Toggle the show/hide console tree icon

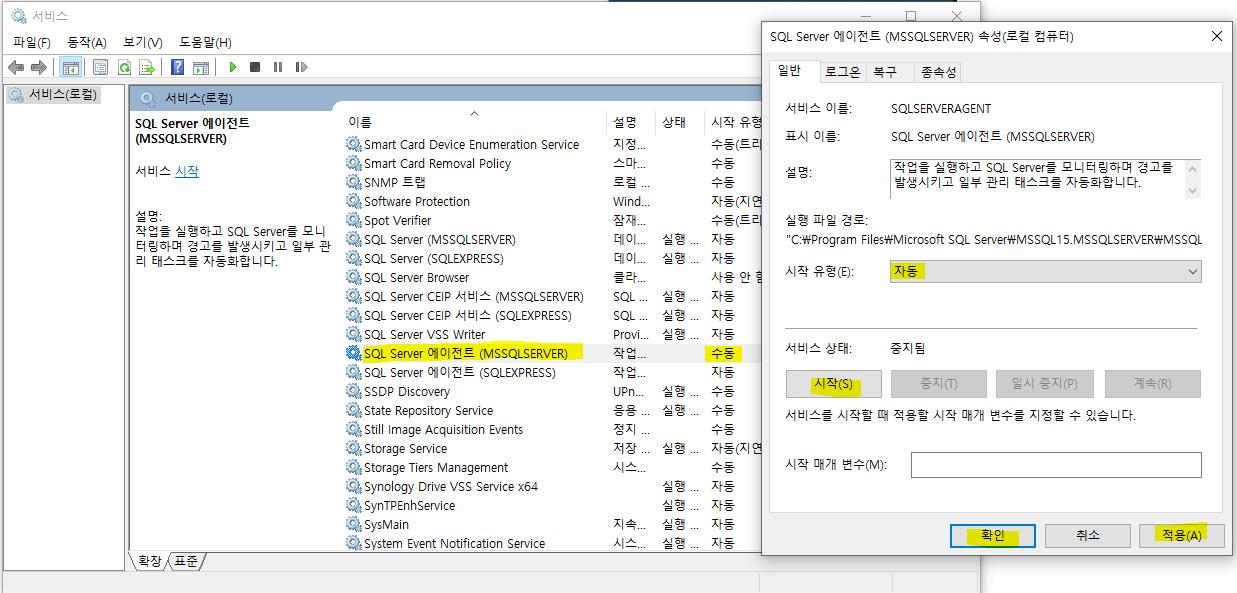tap(71, 67)
